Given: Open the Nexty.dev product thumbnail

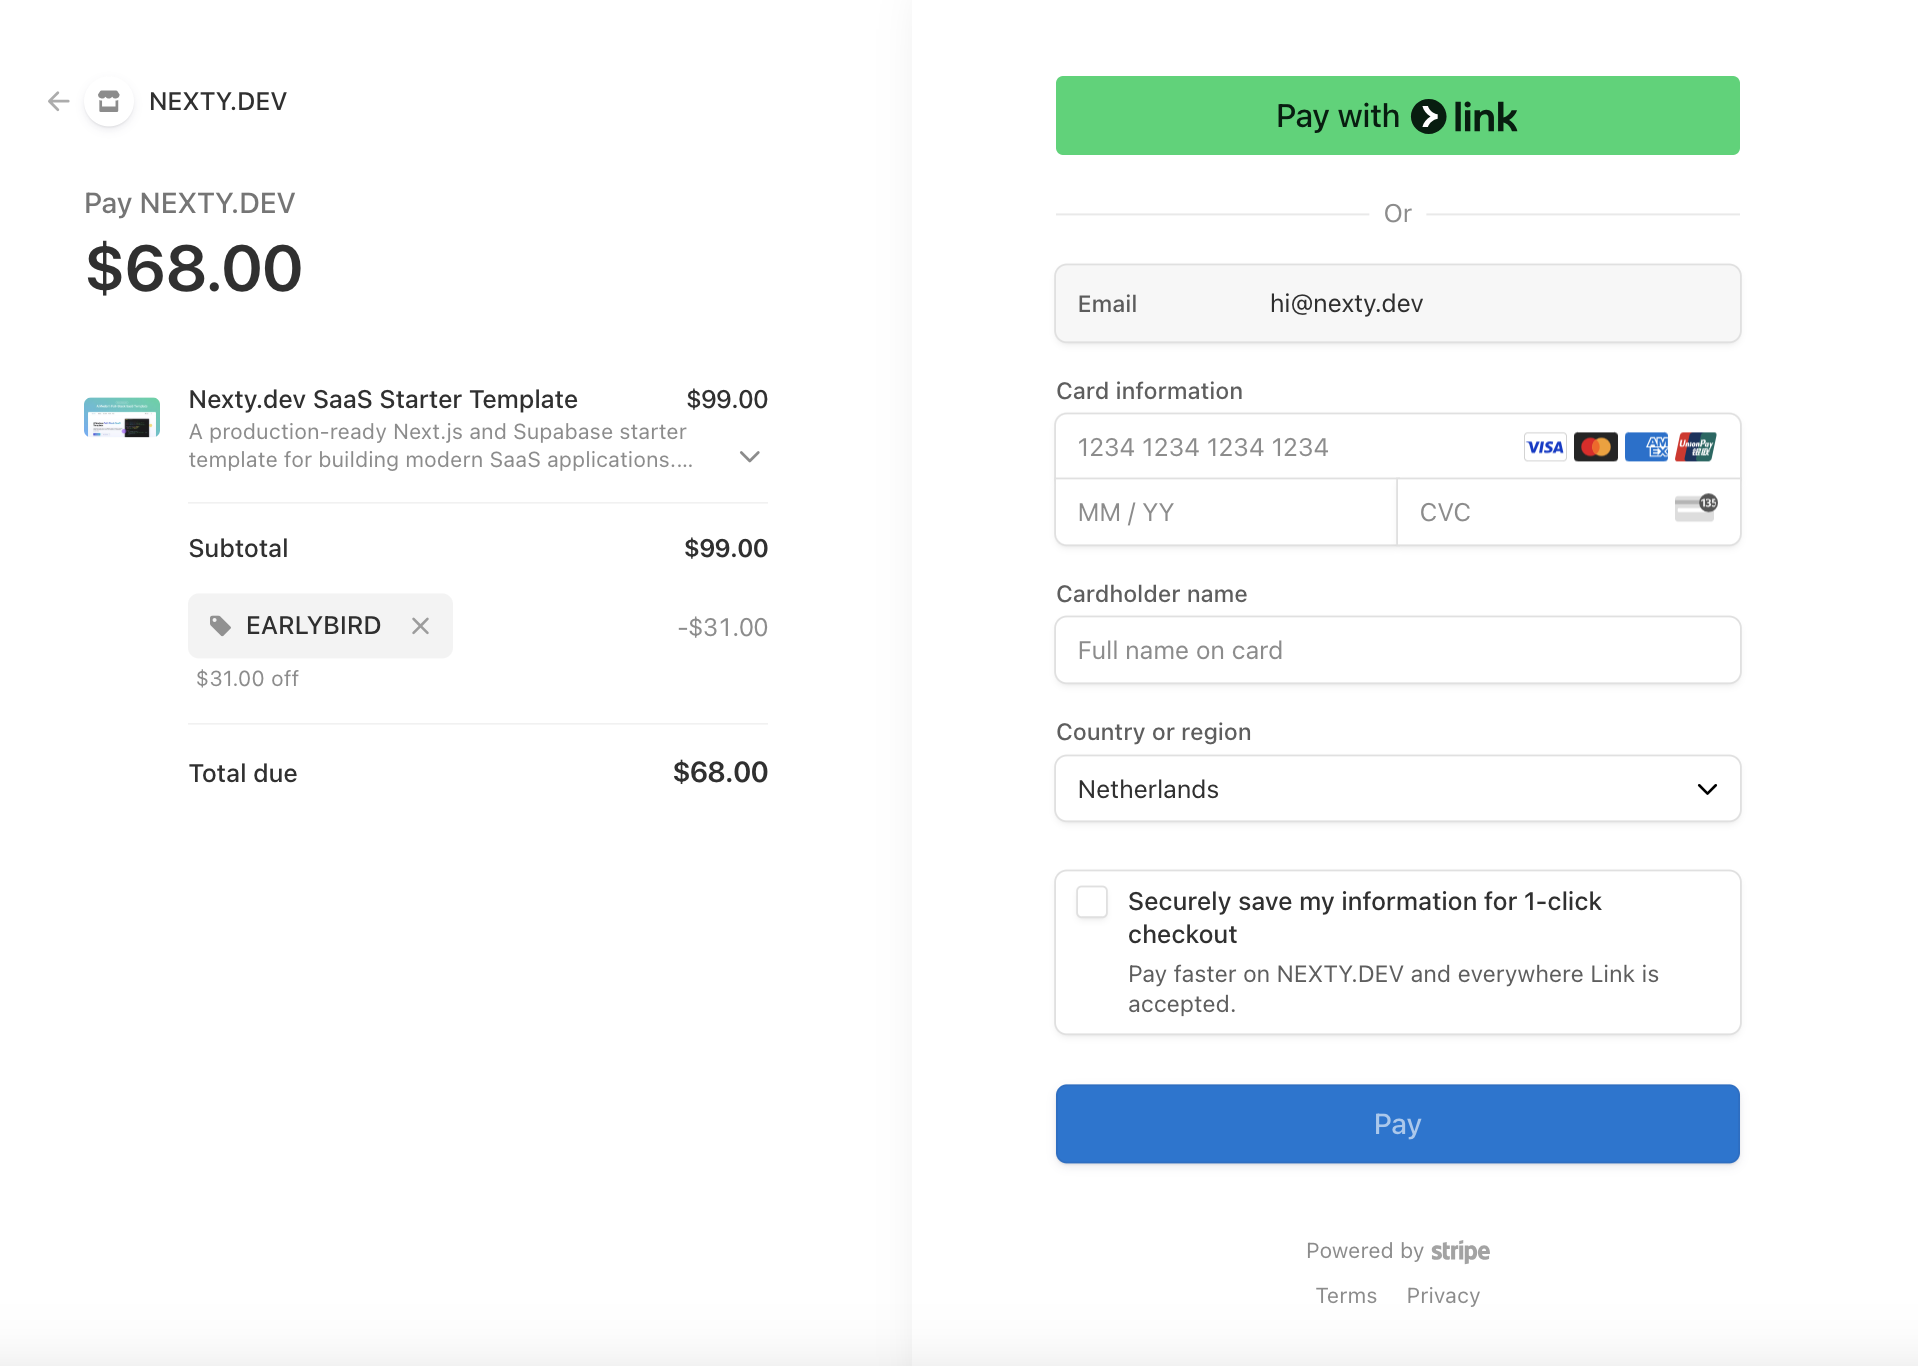Looking at the screenshot, I should click(x=122, y=417).
